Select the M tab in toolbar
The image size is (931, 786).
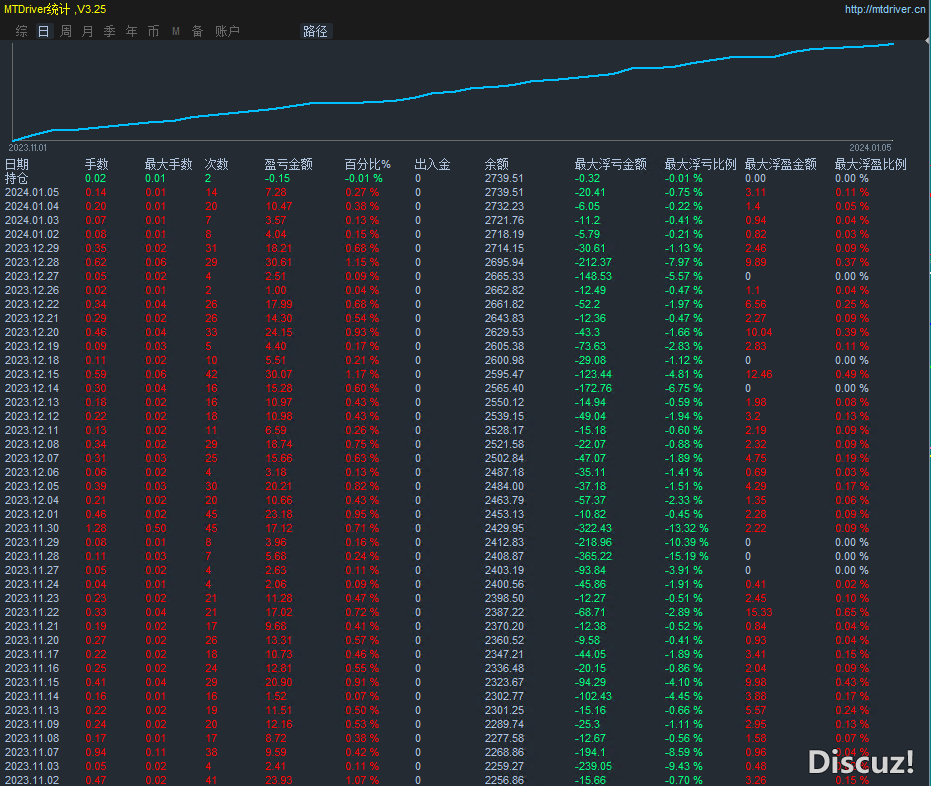coord(176,31)
